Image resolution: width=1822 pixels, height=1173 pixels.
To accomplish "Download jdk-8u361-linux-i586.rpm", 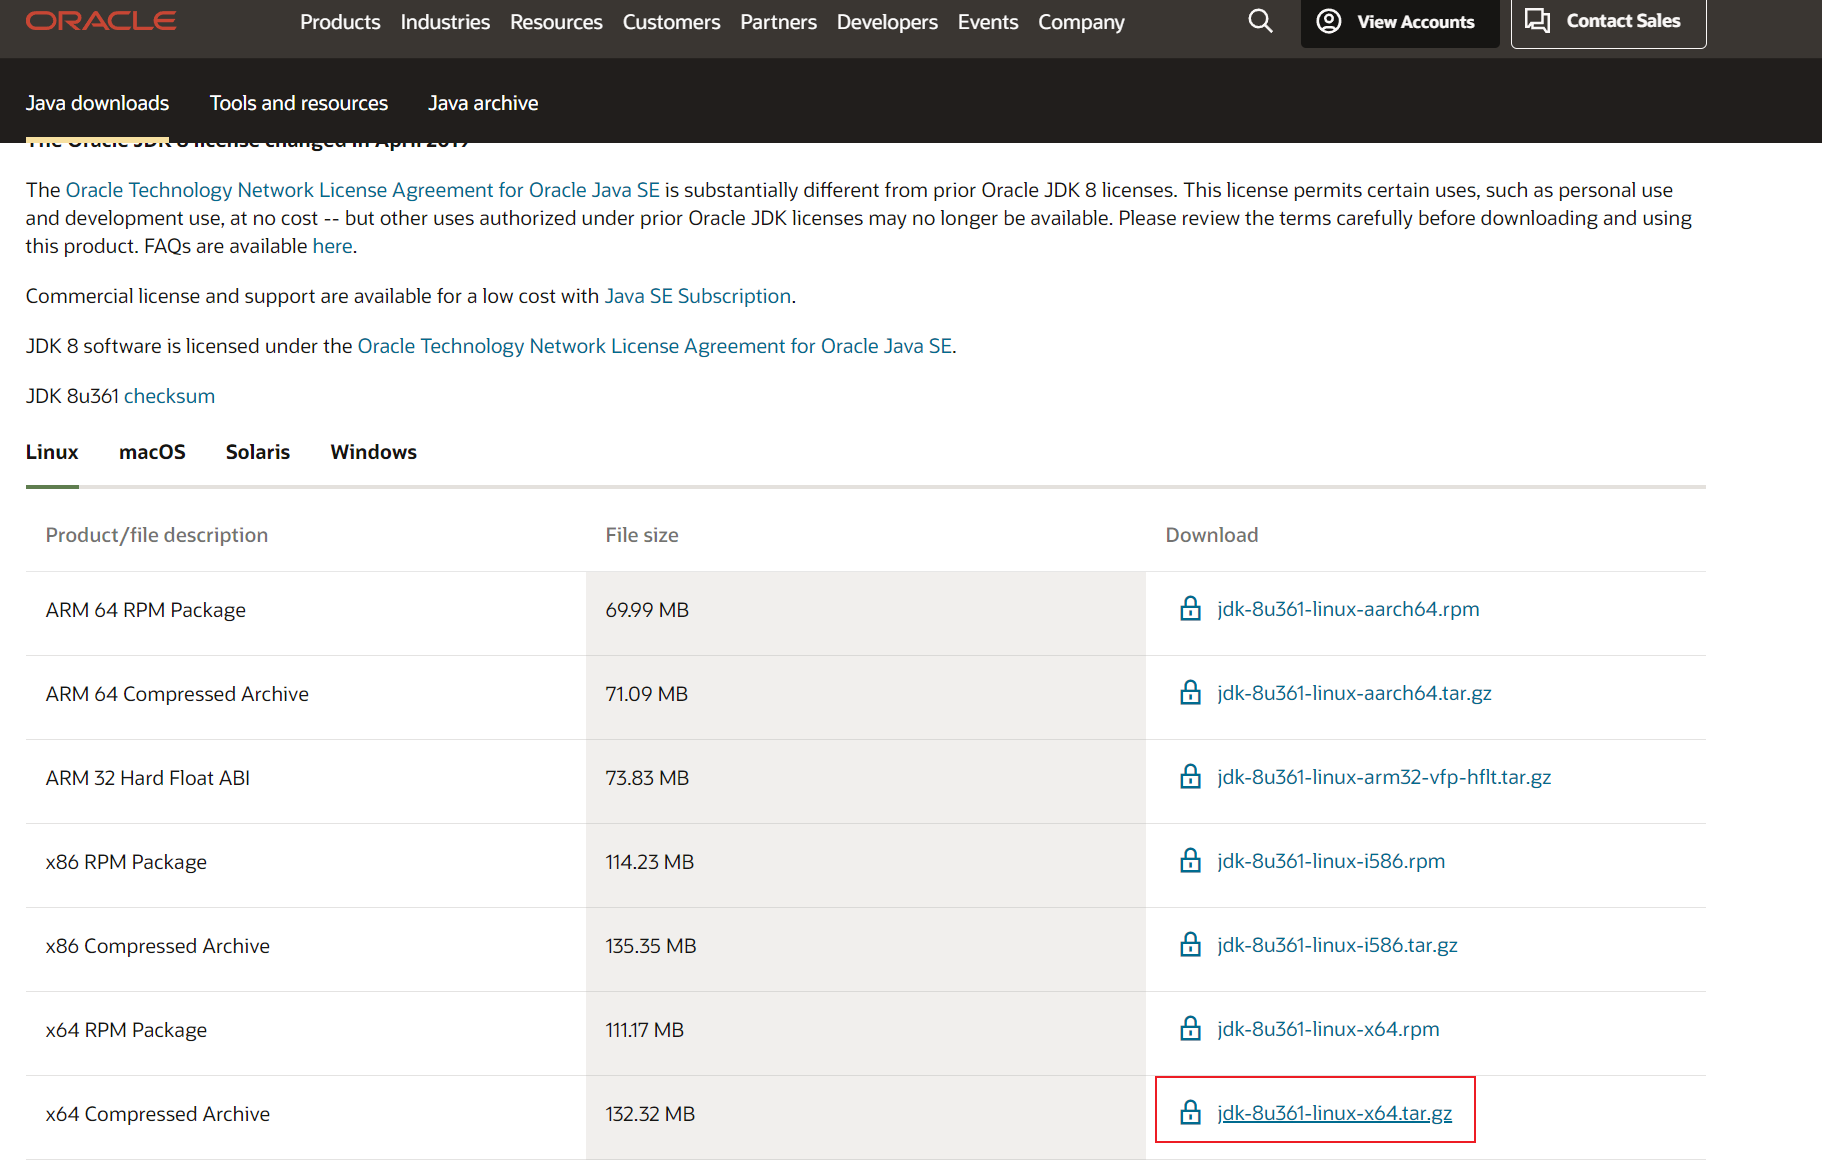I will [1331, 861].
